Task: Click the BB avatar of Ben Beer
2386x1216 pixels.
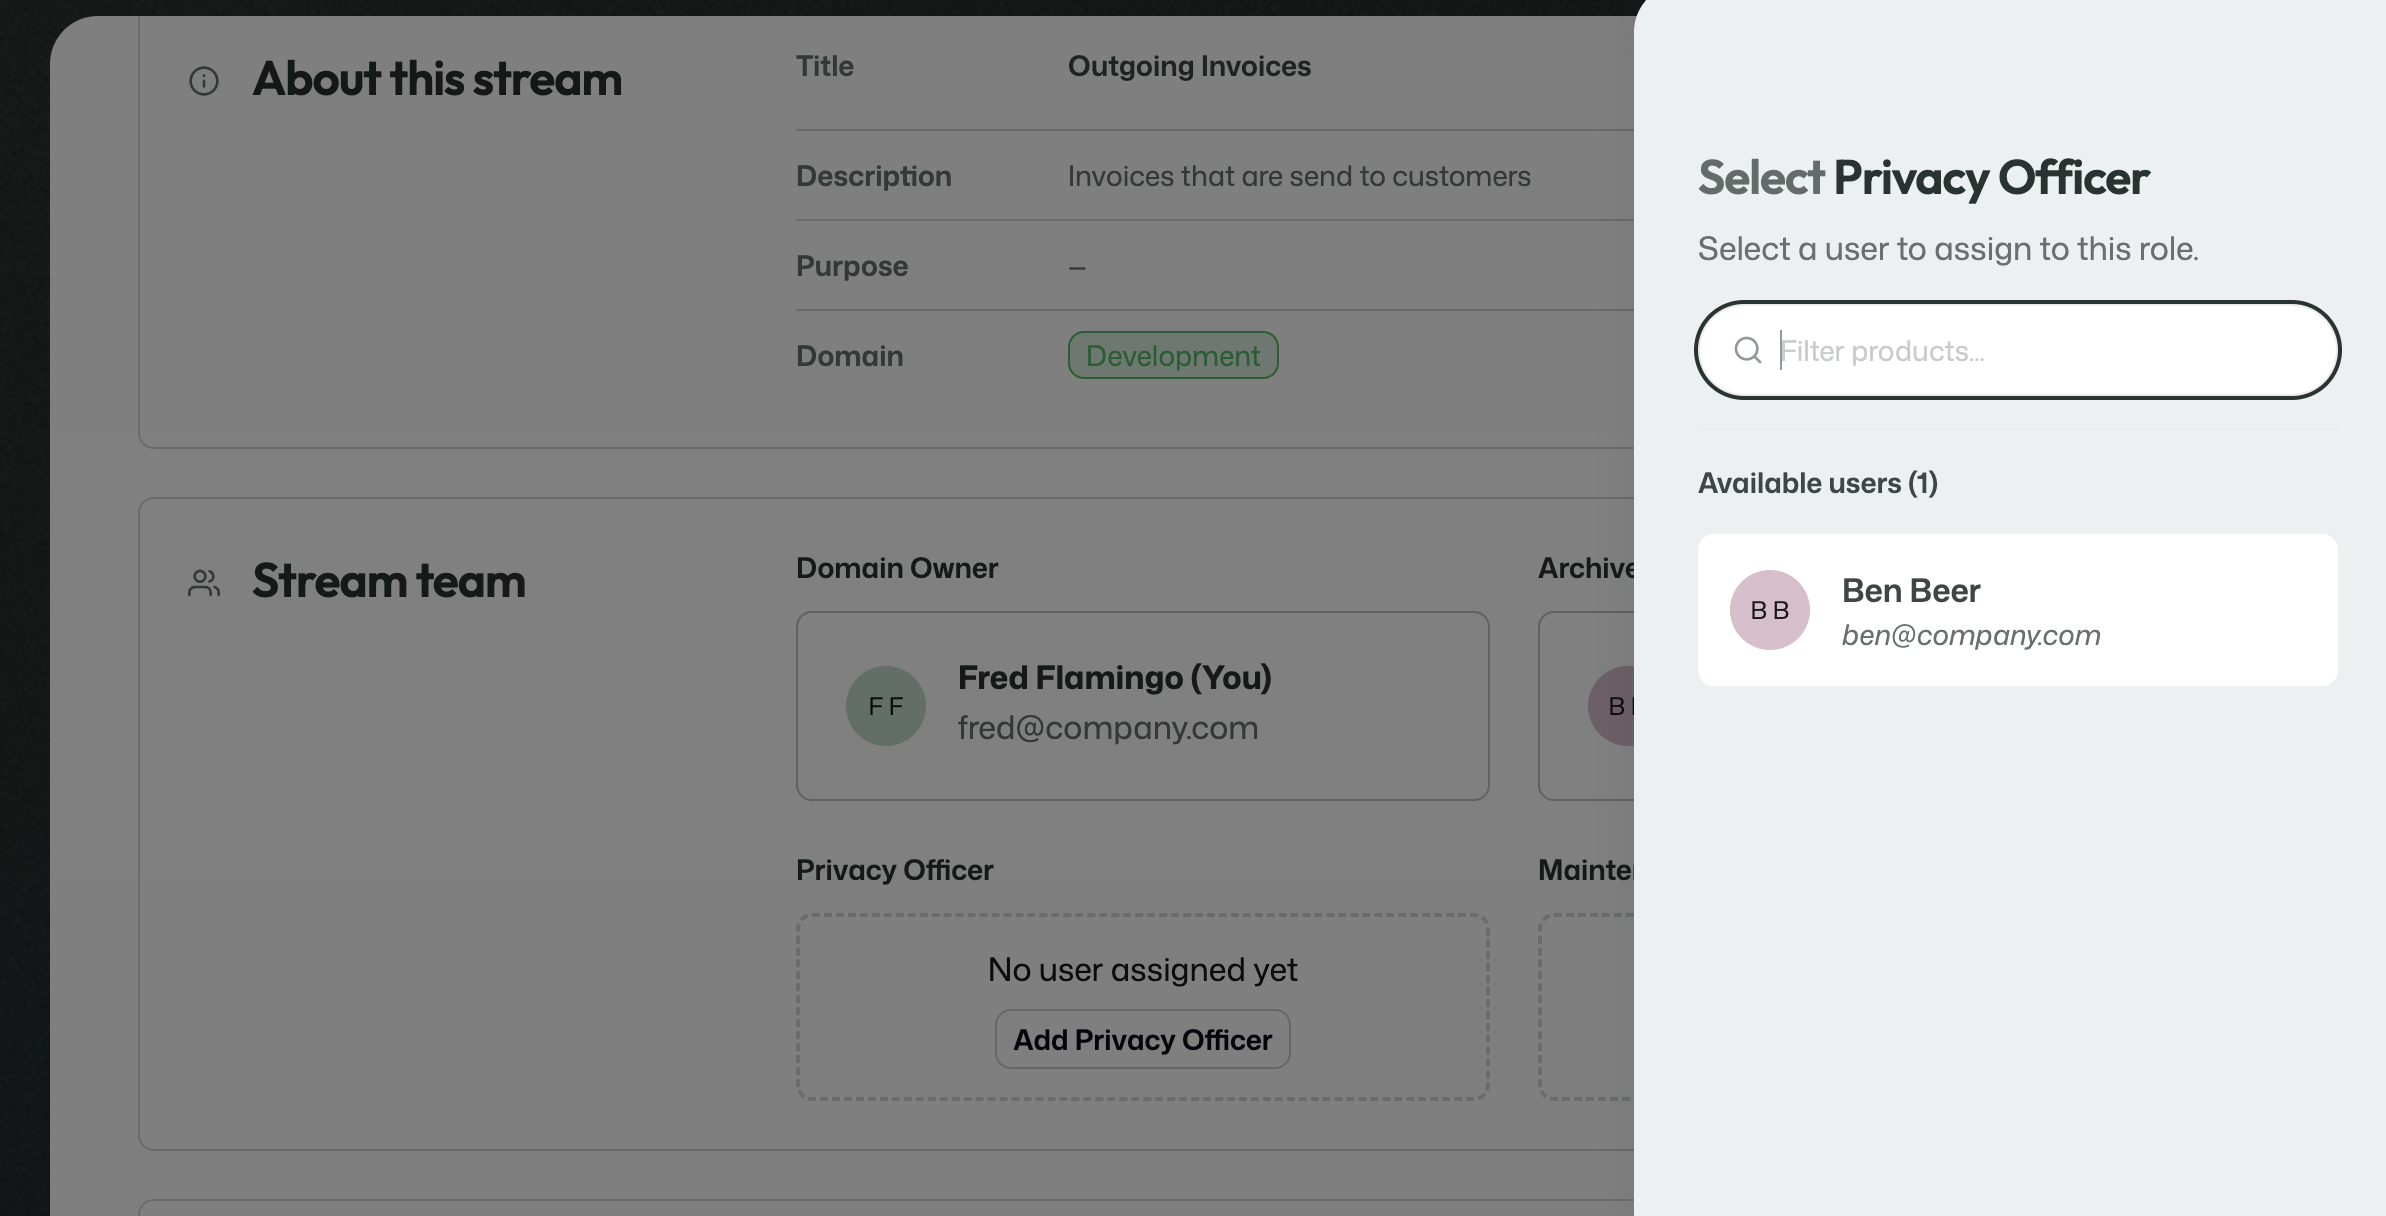Action: (1770, 610)
